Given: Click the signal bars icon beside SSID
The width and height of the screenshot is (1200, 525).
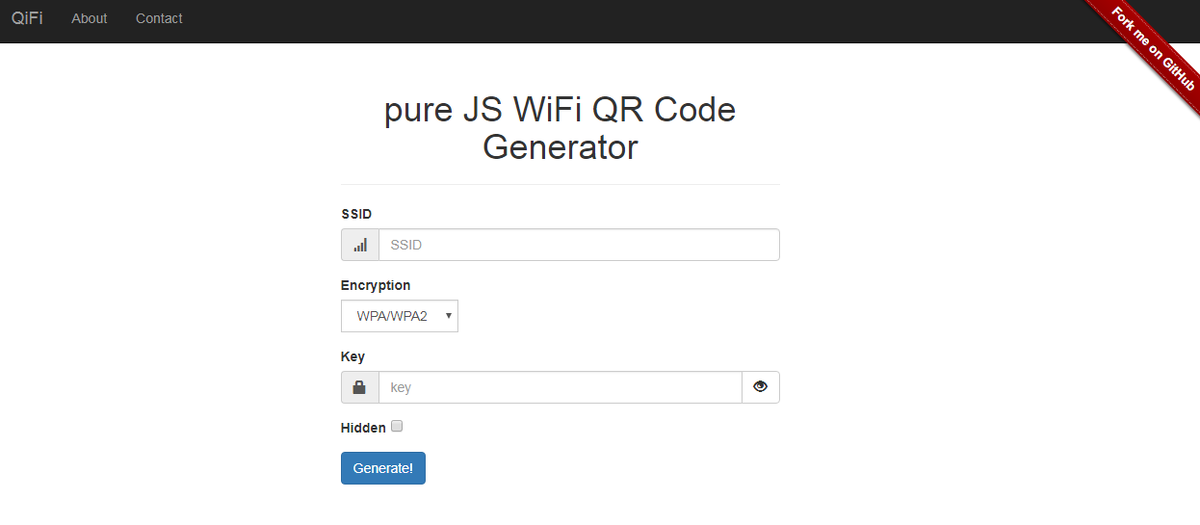Looking at the screenshot, I should coord(360,245).
